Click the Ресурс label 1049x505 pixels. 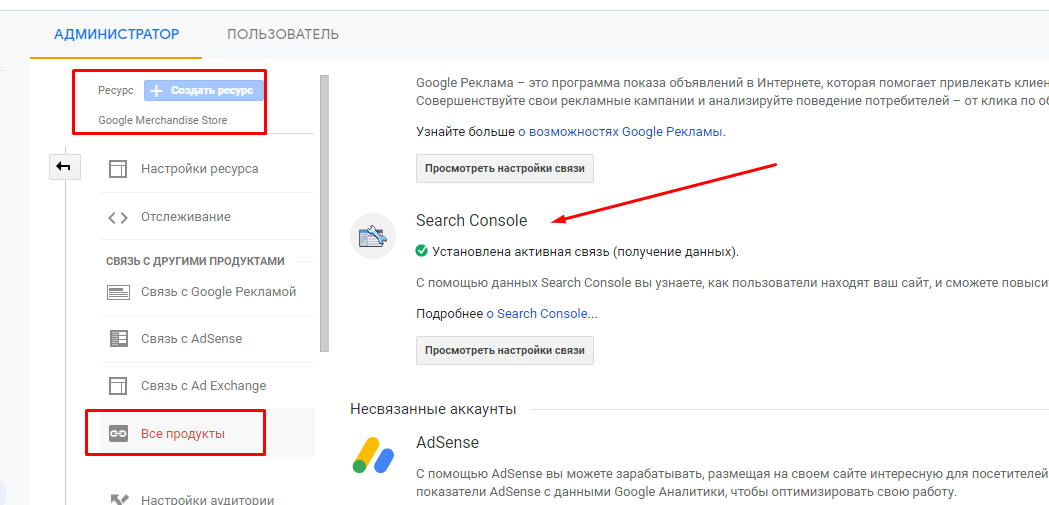pos(116,90)
